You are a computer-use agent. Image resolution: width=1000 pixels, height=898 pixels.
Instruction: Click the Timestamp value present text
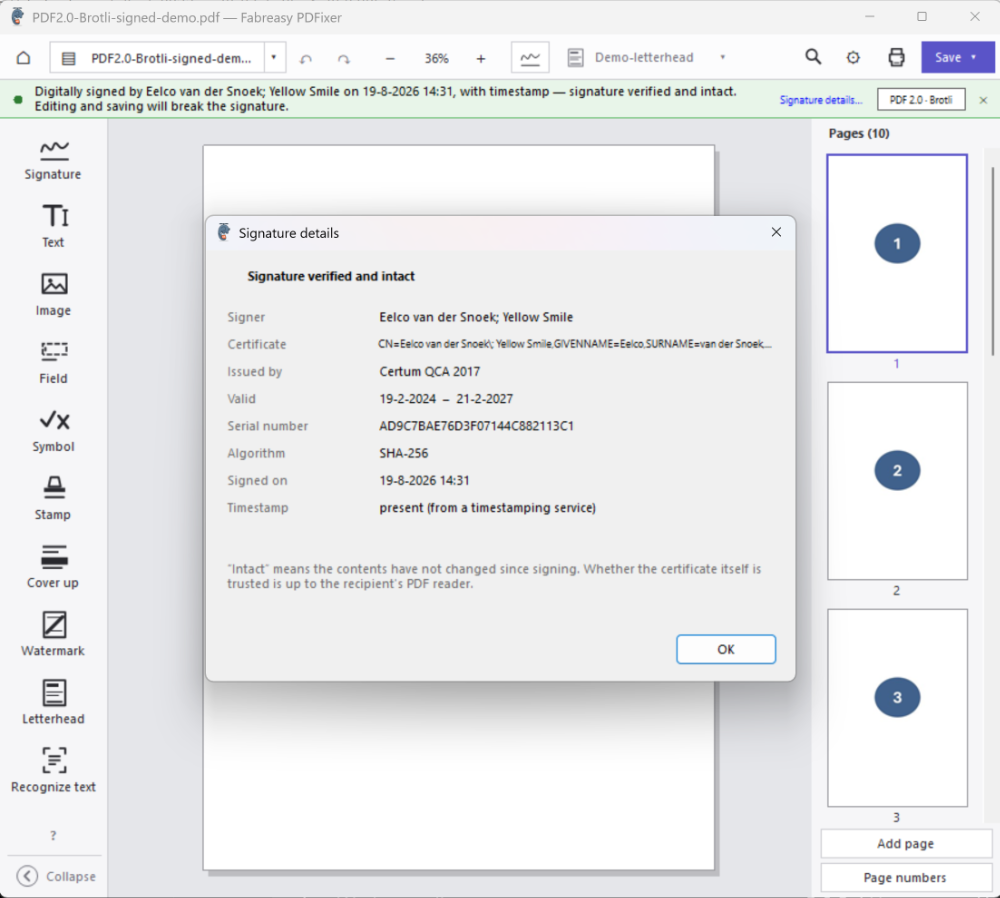[487, 508]
